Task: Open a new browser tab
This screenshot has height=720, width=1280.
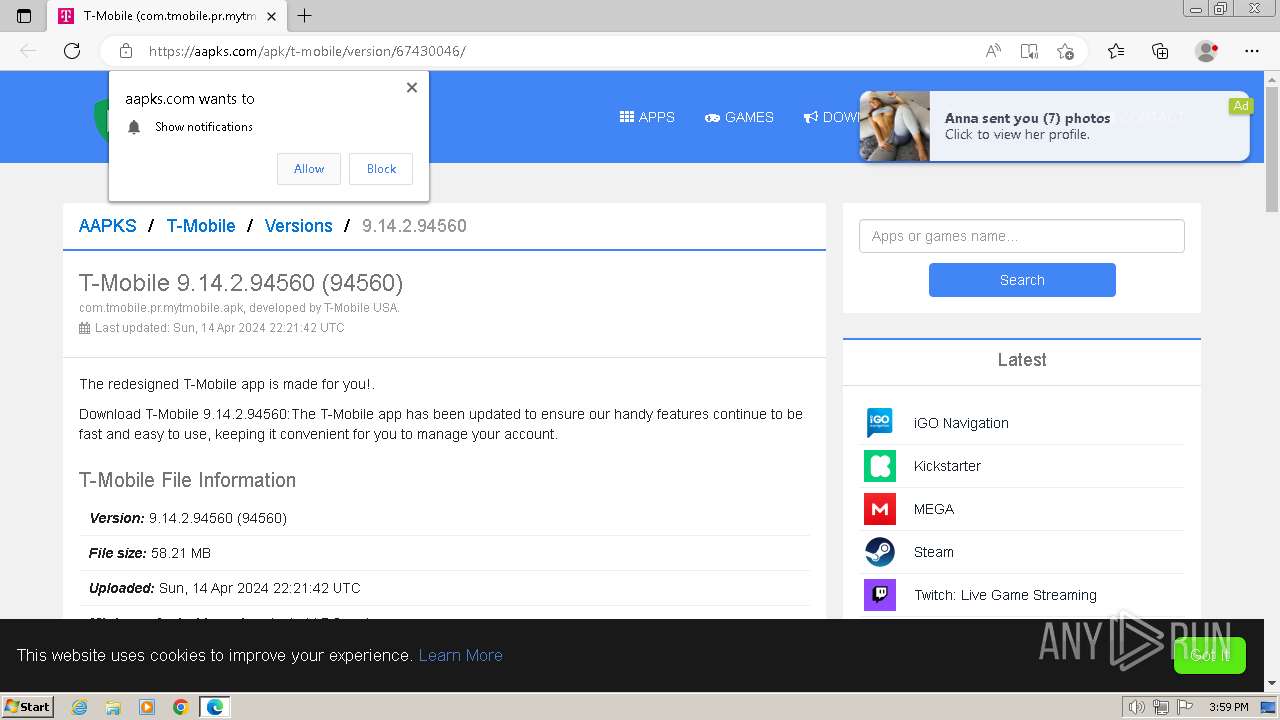Action: pyautogui.click(x=305, y=16)
